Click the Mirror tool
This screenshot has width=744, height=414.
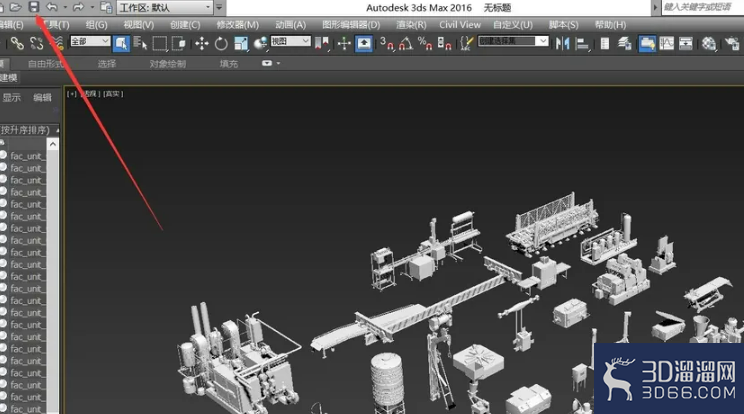click(562, 44)
